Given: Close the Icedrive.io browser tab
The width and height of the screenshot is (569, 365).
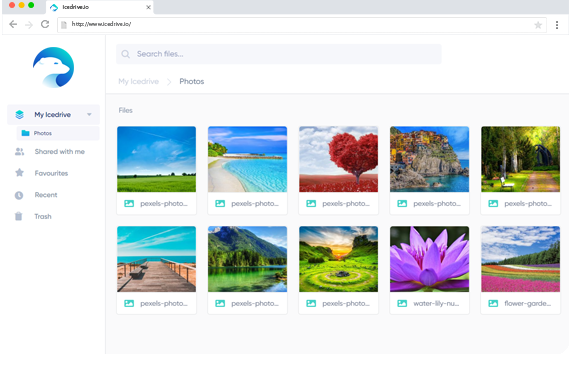Looking at the screenshot, I should [148, 7].
